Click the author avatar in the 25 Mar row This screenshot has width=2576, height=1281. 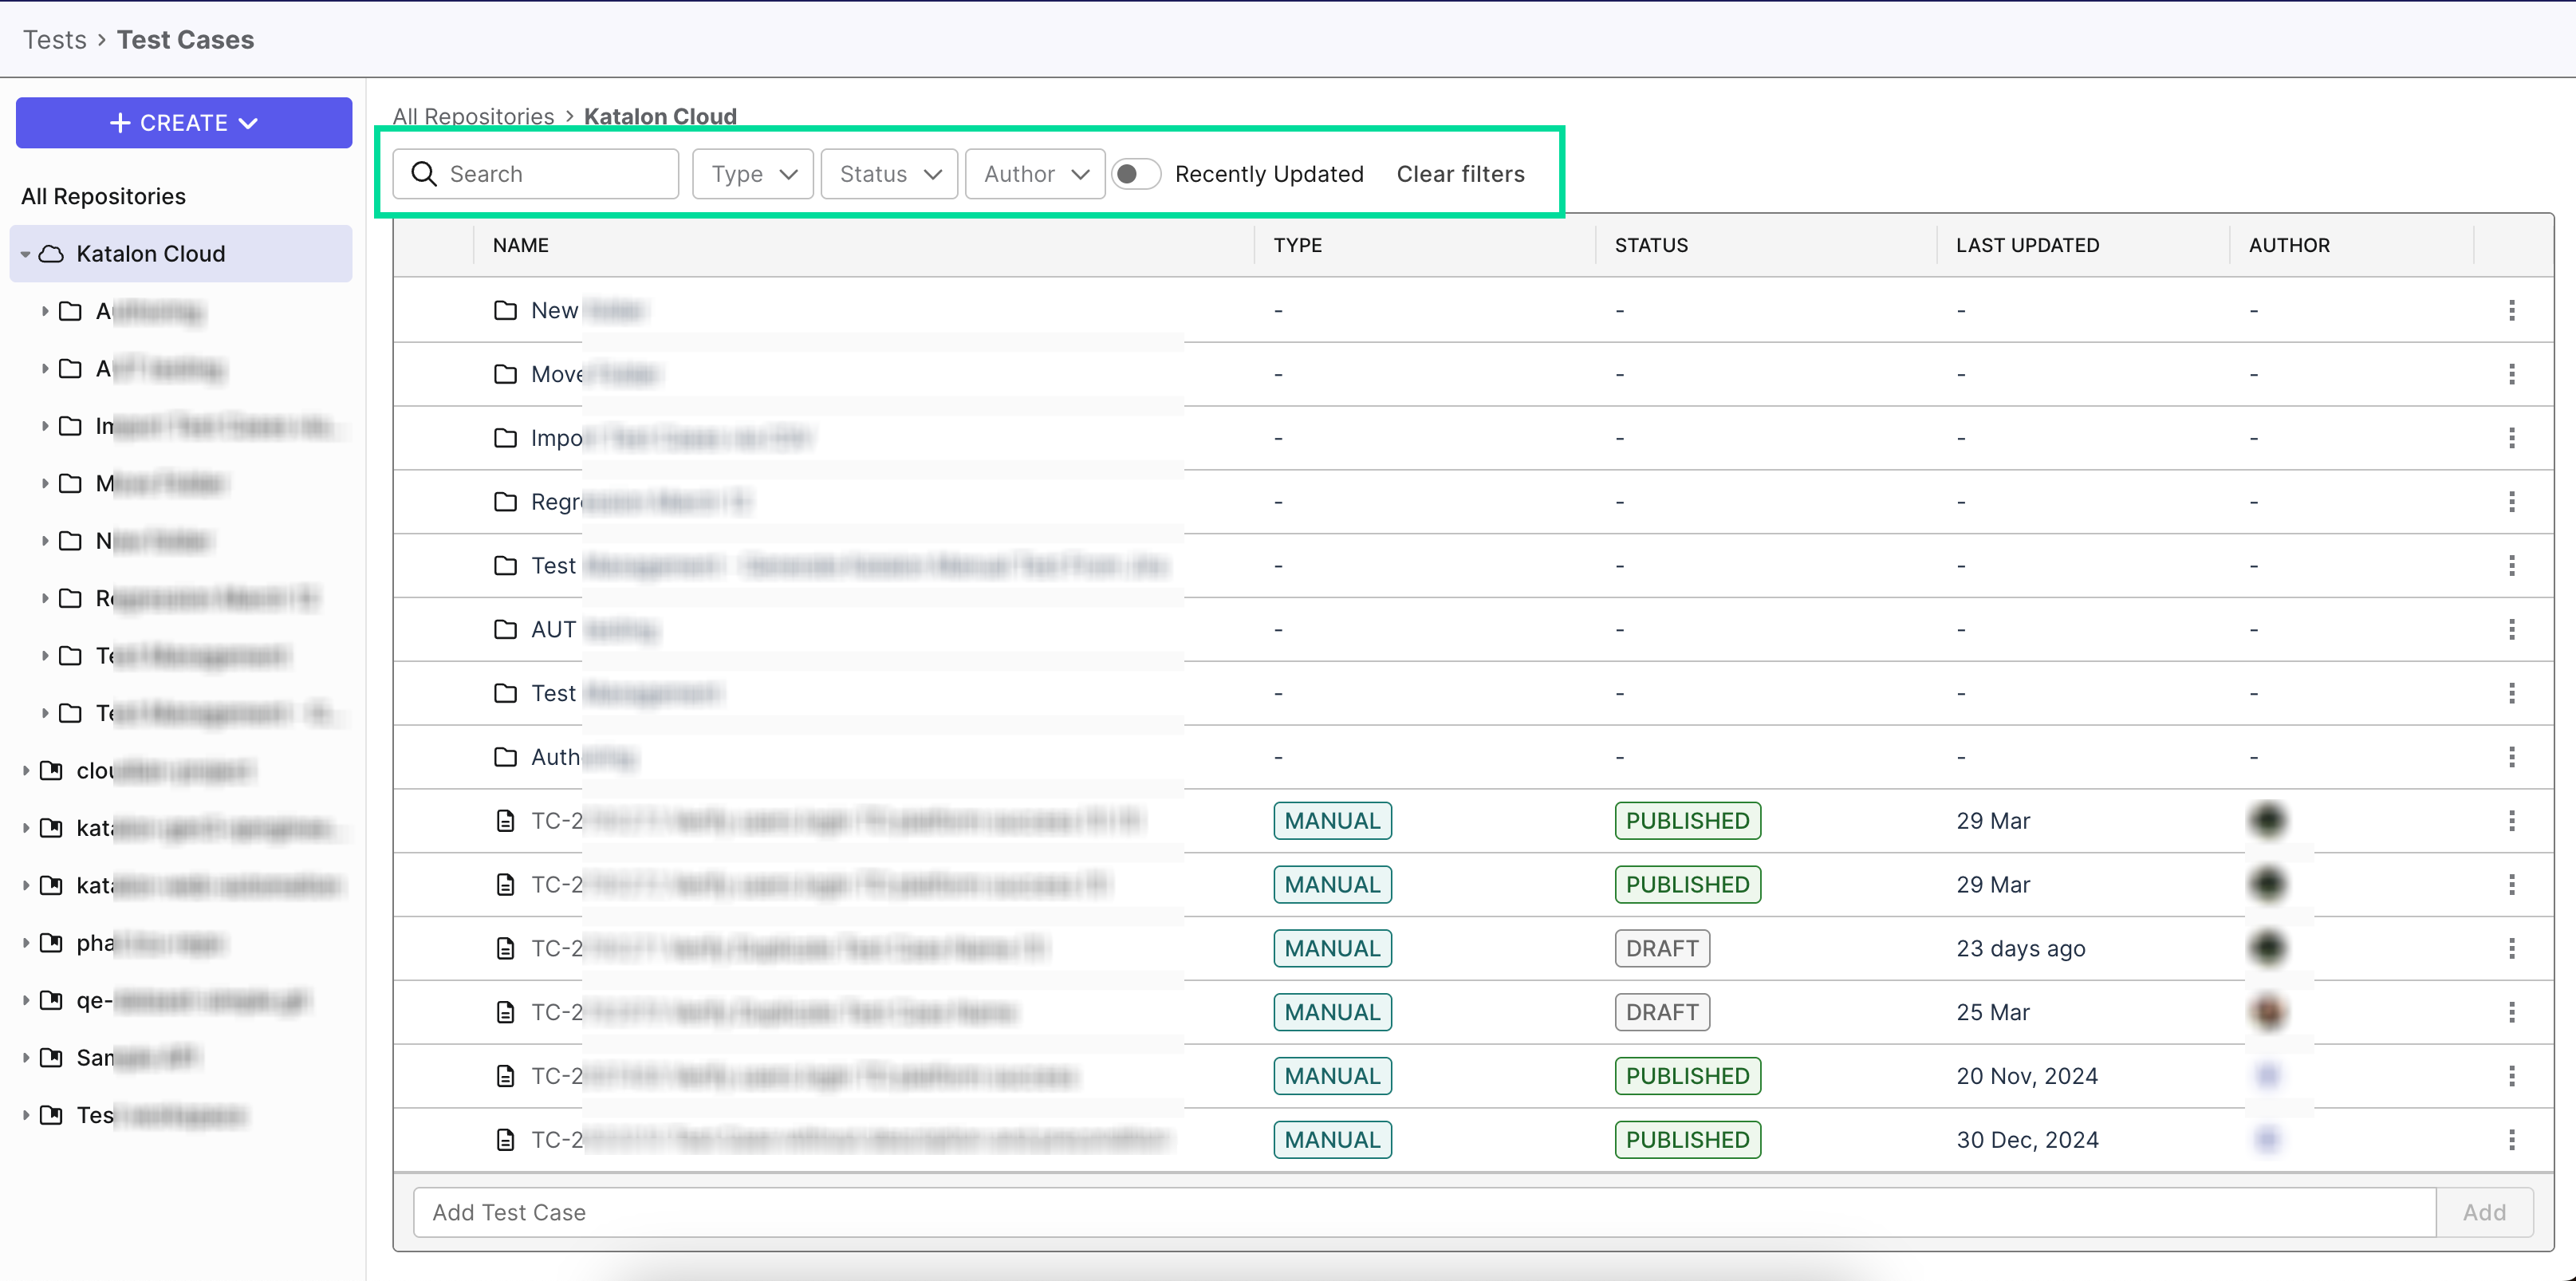coord(2268,1012)
